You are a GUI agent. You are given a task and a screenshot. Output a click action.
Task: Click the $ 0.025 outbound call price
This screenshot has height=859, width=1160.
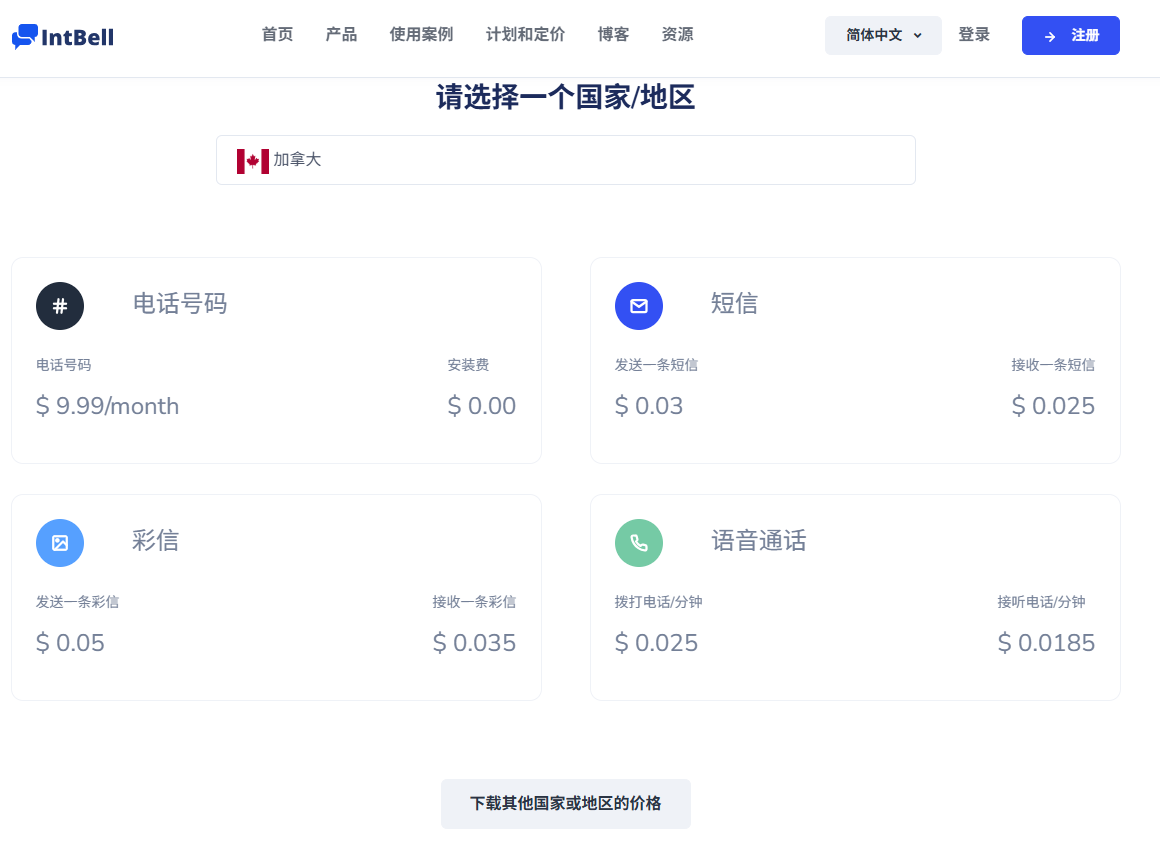click(656, 642)
